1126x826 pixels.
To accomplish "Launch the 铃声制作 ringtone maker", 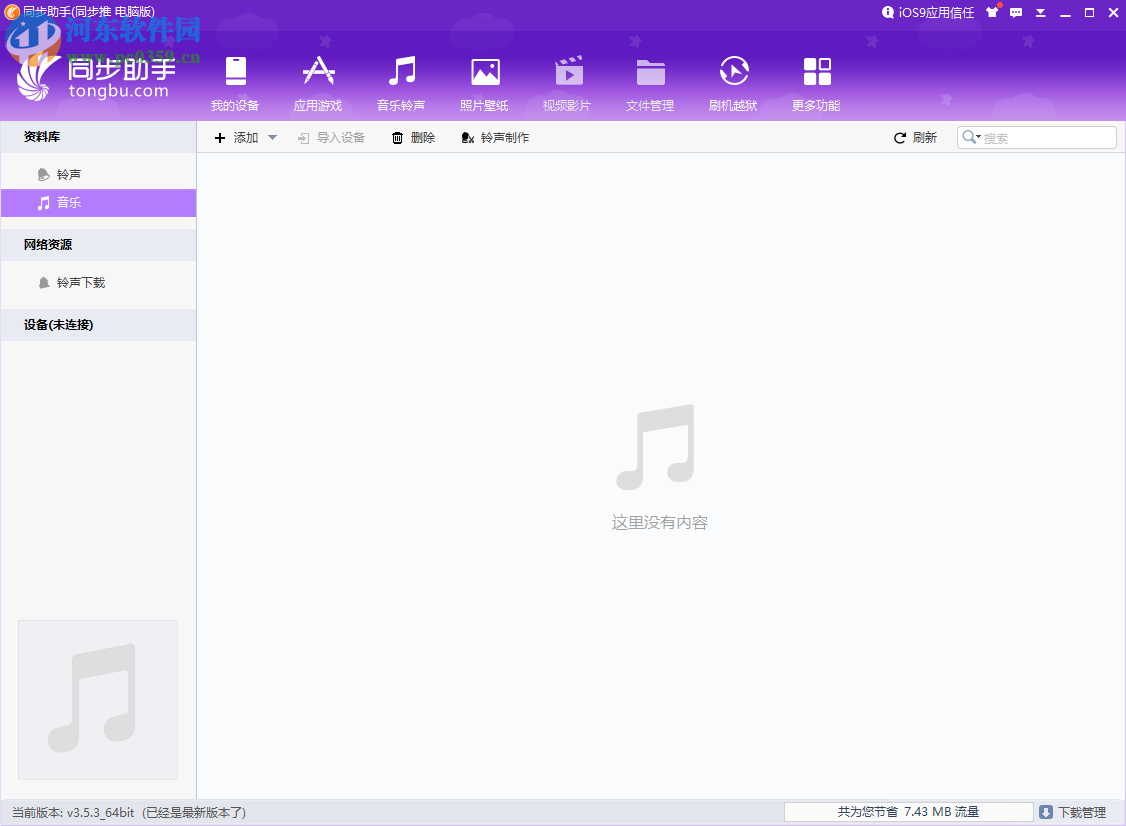I will click(494, 137).
